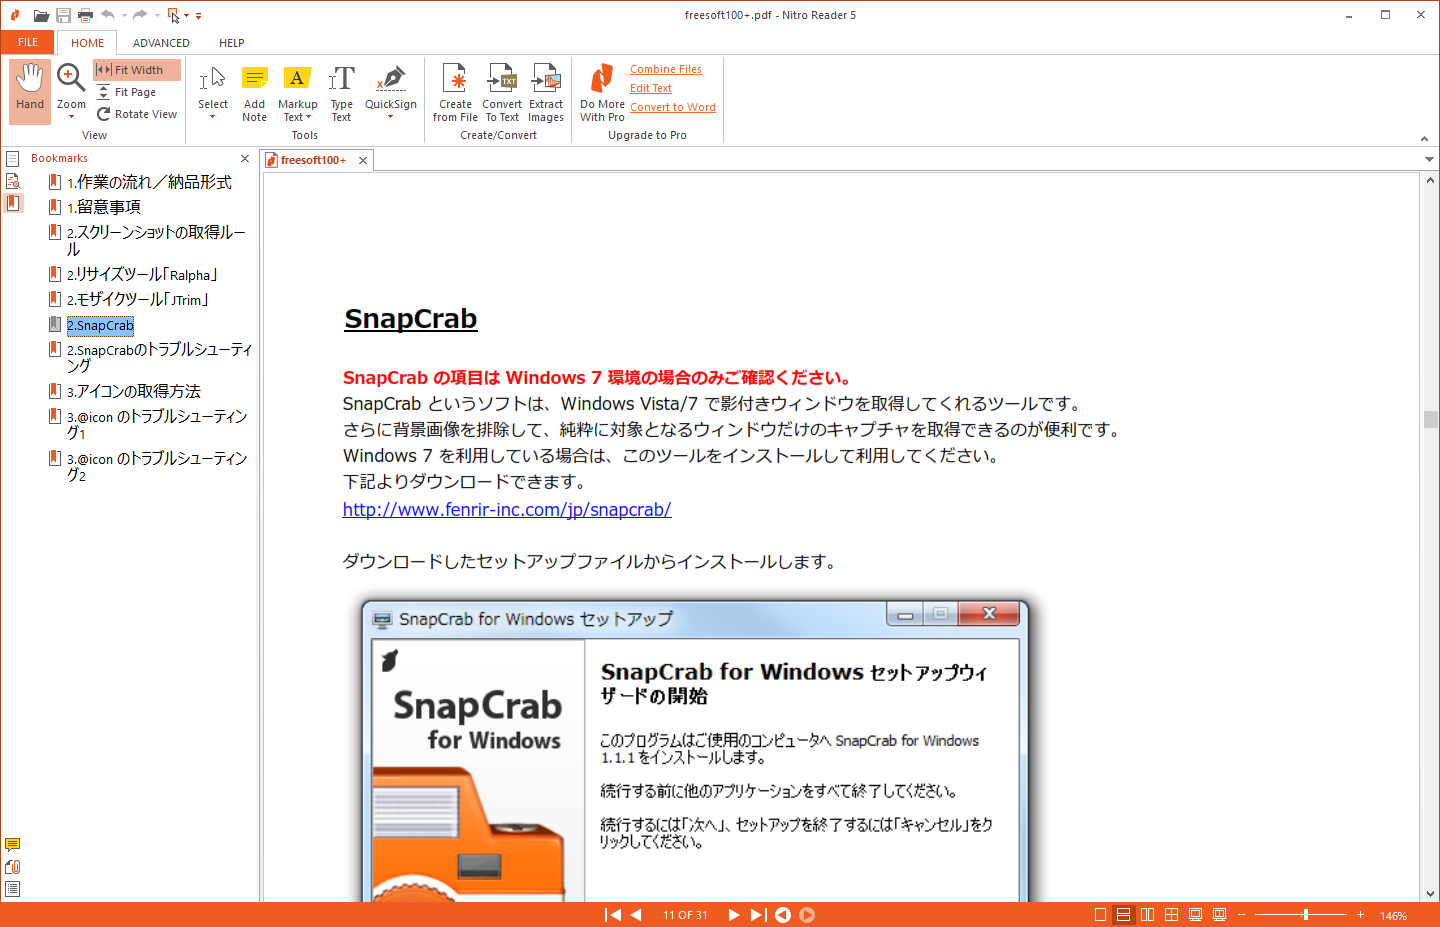1440x927 pixels.
Task: Click Create from File
Action: tap(455, 92)
